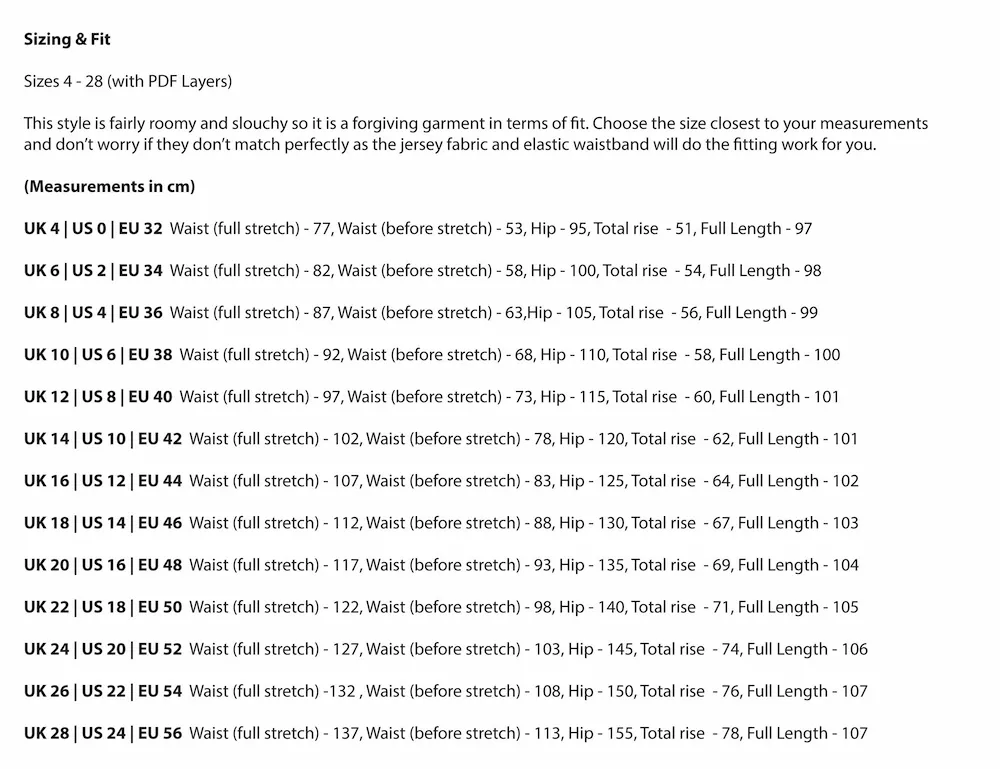
Task: Click the UK 24 | US 20 | EU 52 label
Action: tap(103, 649)
